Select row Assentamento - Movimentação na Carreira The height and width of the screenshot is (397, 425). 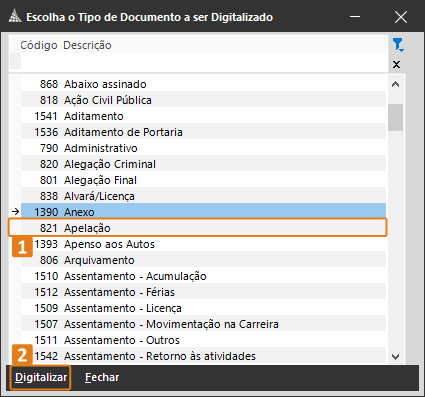coord(203,324)
